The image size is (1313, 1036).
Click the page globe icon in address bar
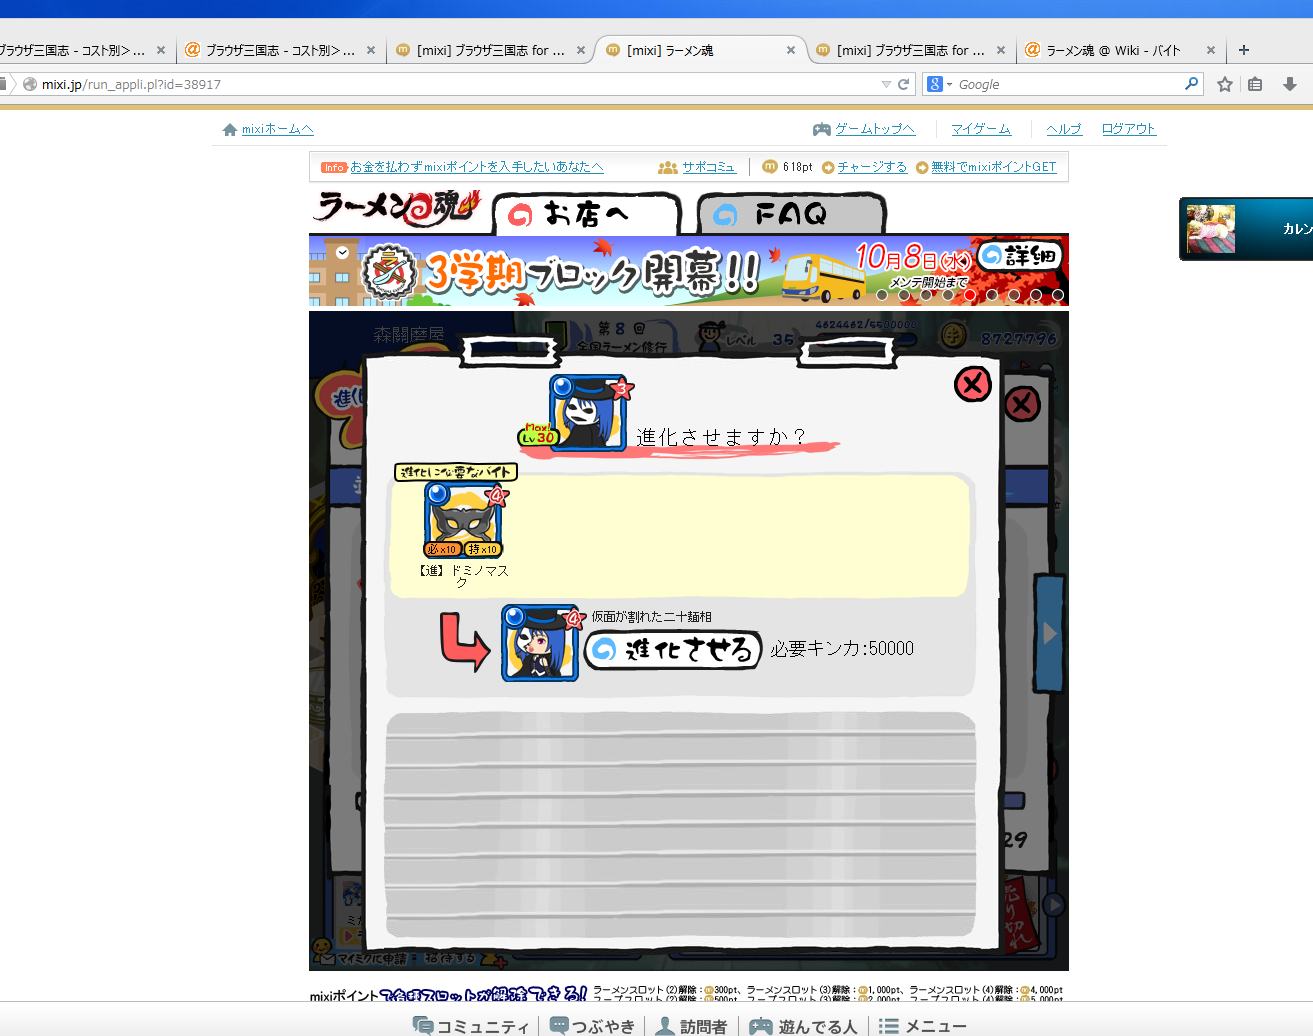[30, 84]
